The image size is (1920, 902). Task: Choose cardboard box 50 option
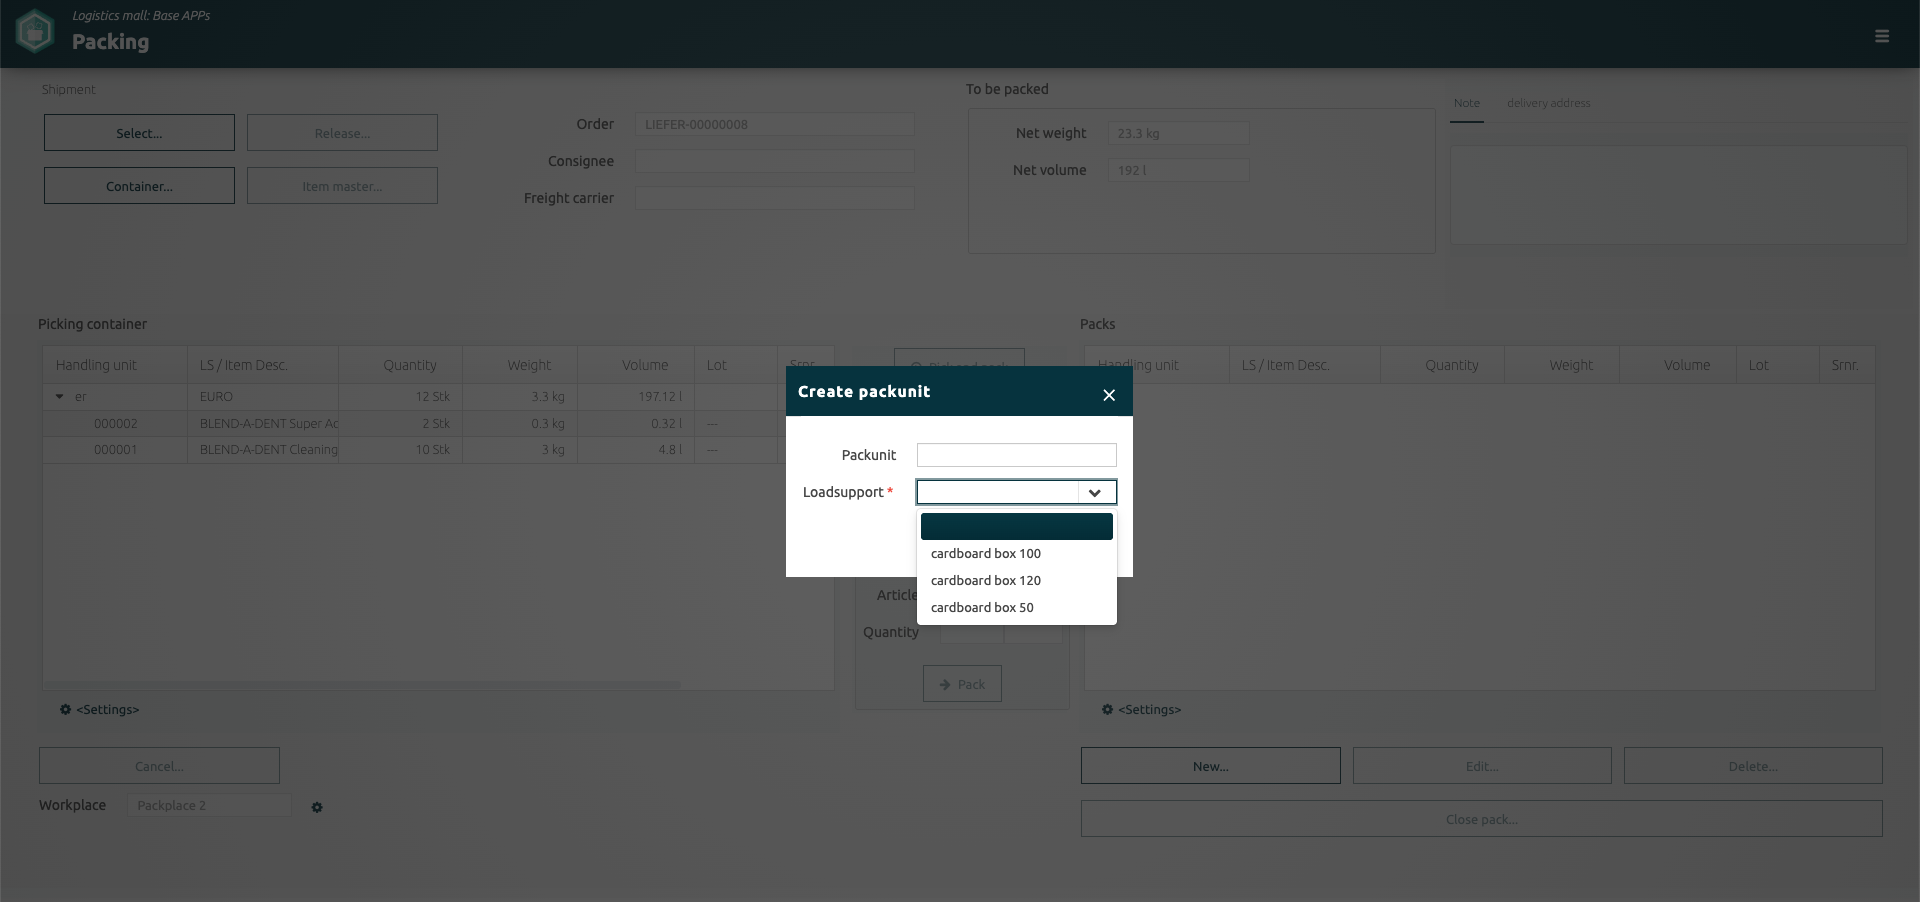click(x=1016, y=607)
